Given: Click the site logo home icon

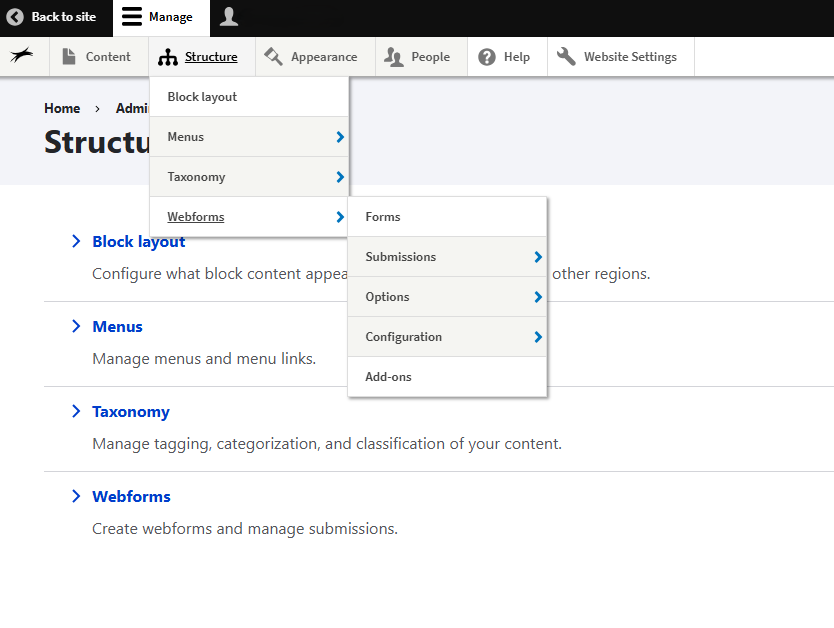Looking at the screenshot, I should coord(22,55).
